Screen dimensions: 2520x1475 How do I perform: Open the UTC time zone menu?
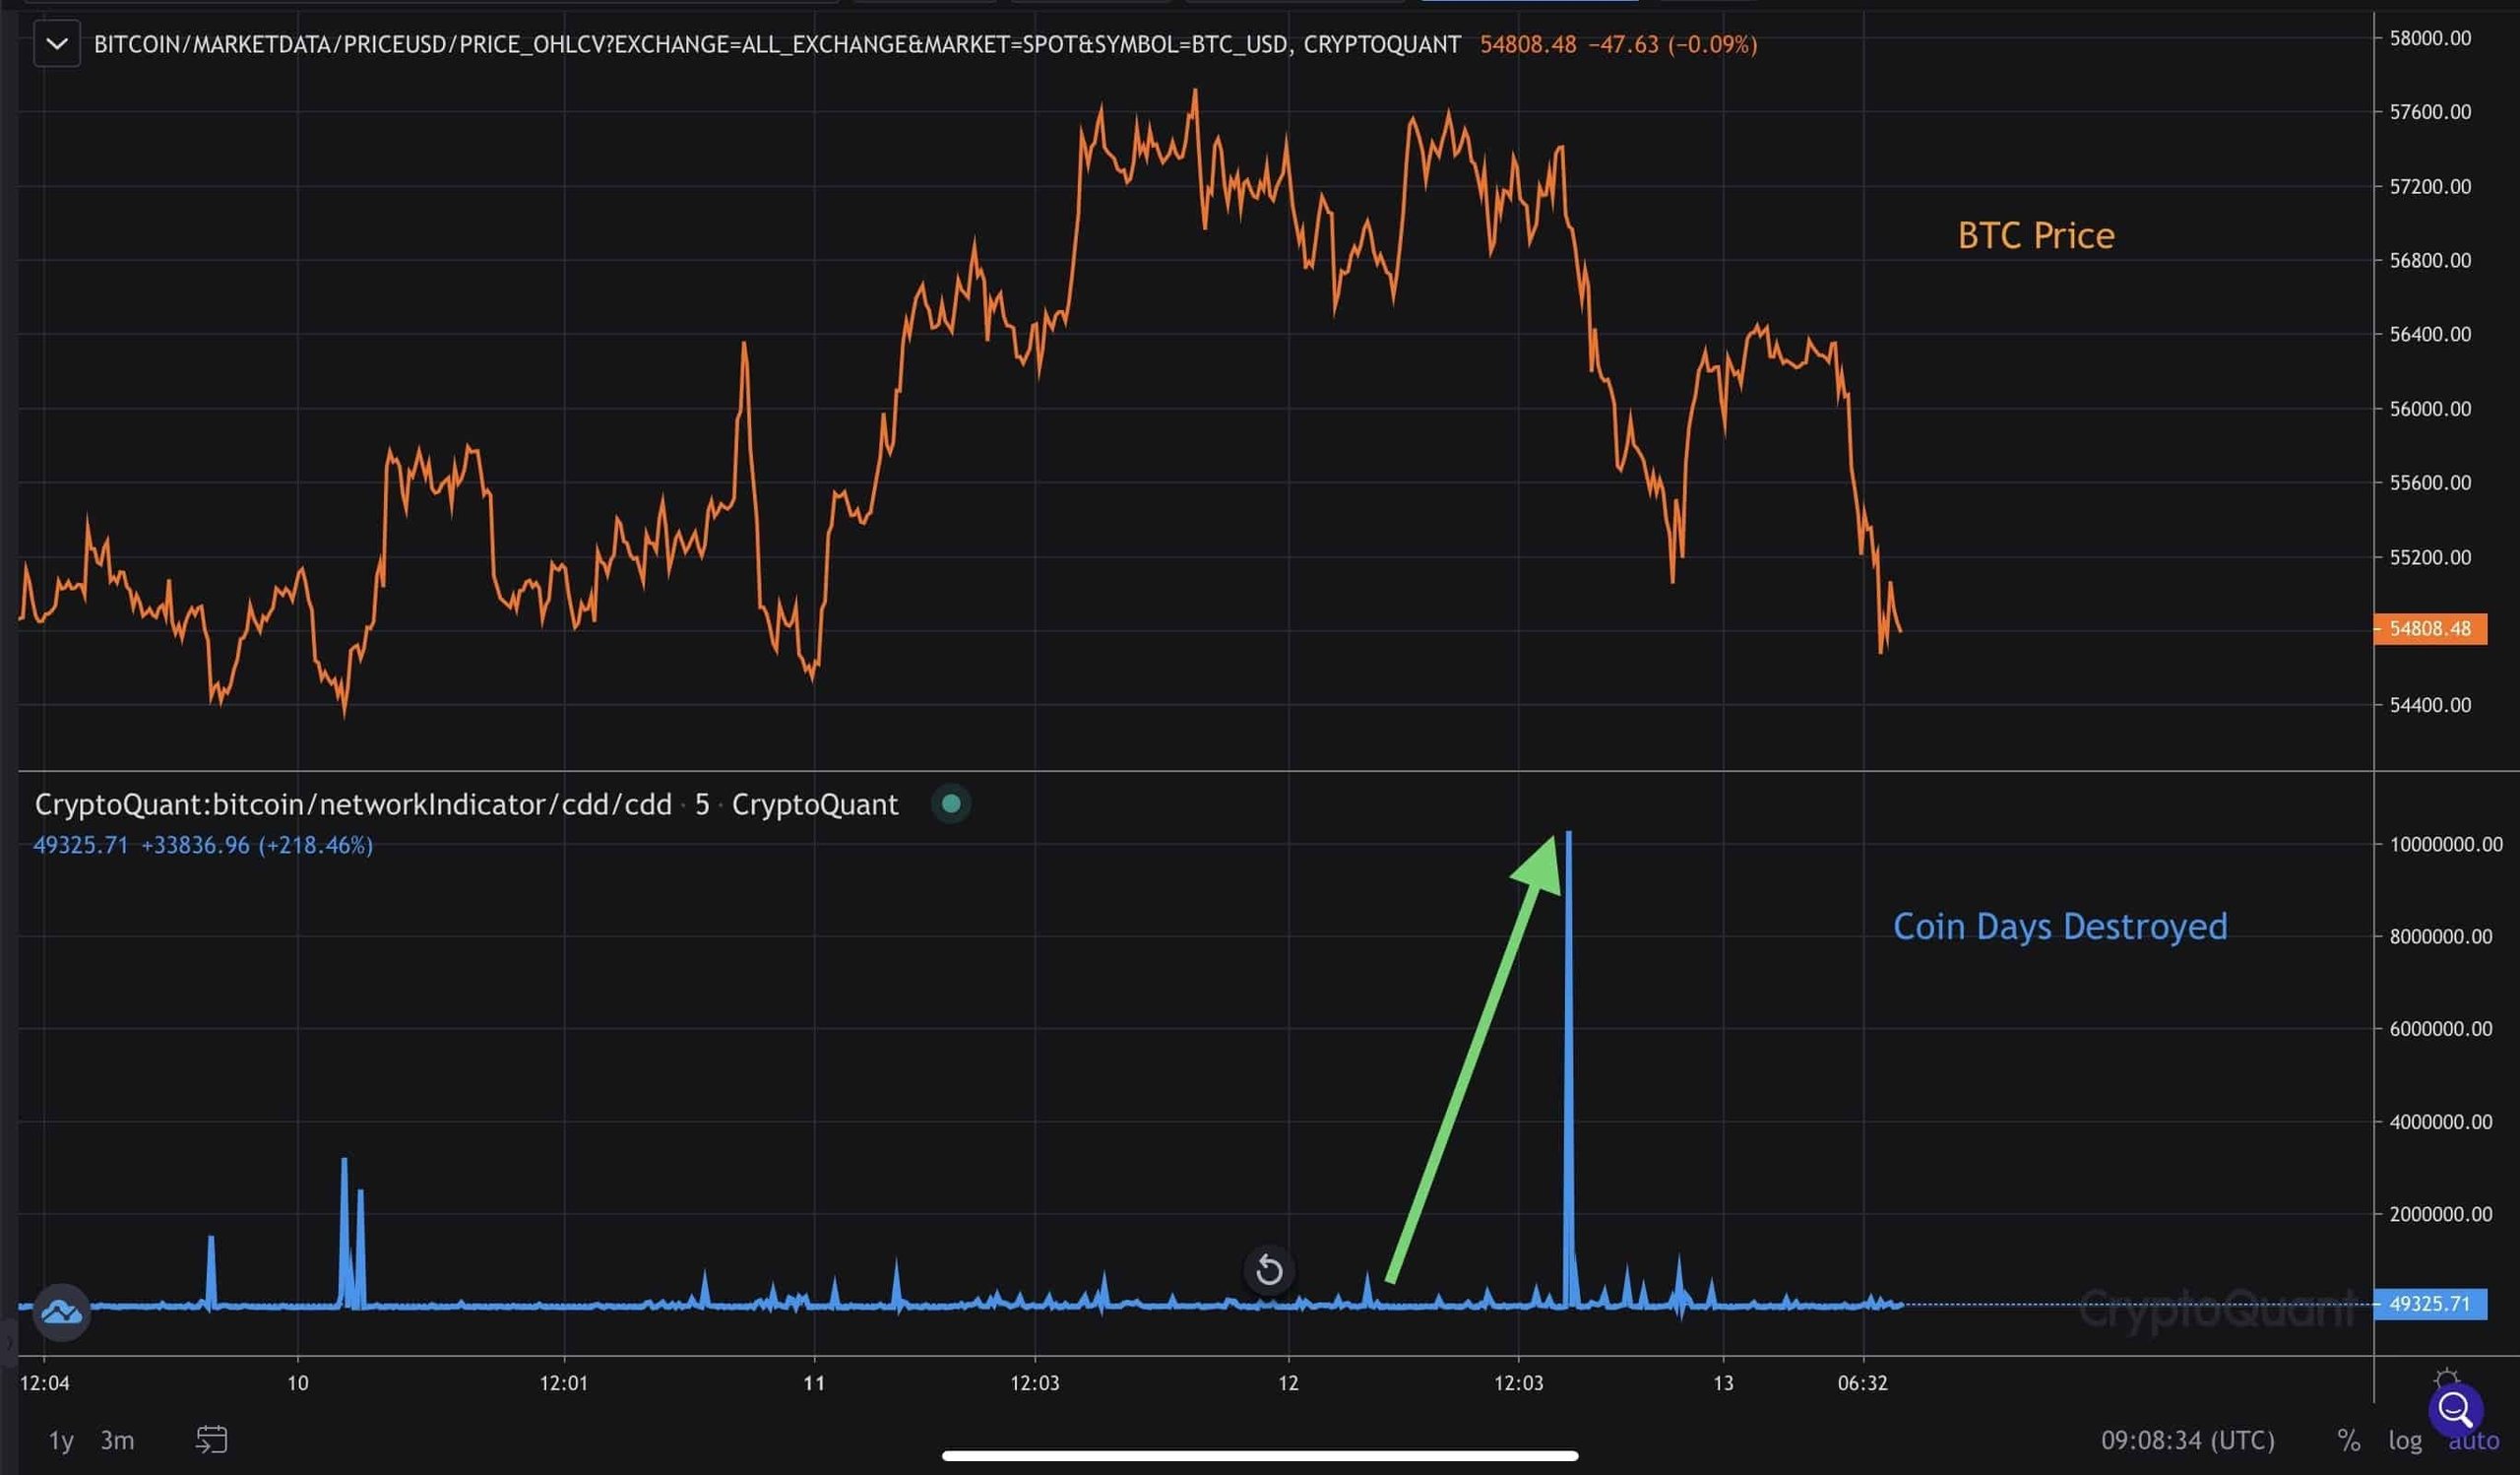(x=2187, y=1440)
